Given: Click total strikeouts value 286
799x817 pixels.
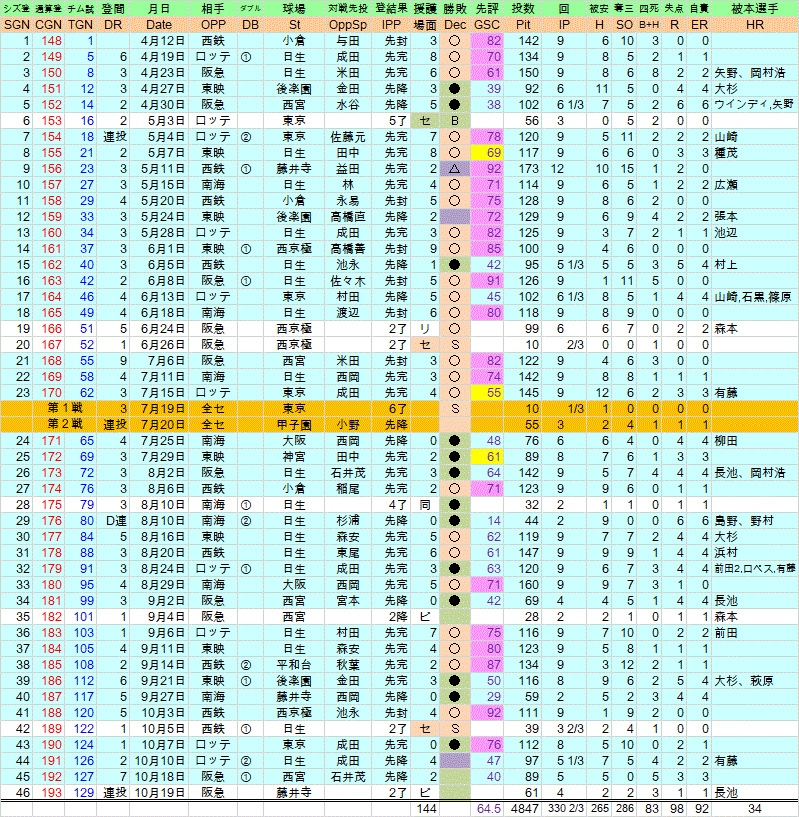Looking at the screenshot, I should [x=624, y=809].
